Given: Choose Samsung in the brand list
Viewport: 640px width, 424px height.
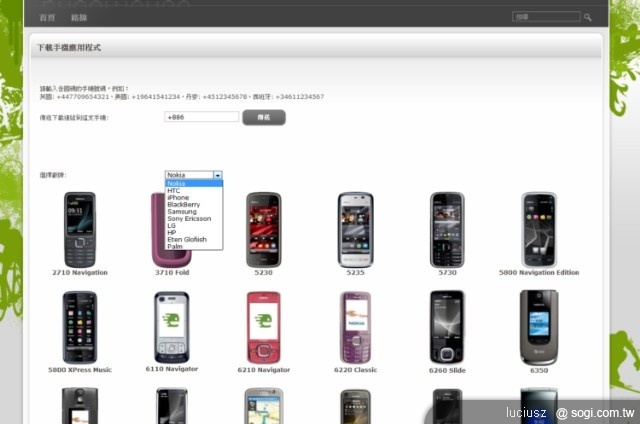Looking at the screenshot, I should point(194,211).
